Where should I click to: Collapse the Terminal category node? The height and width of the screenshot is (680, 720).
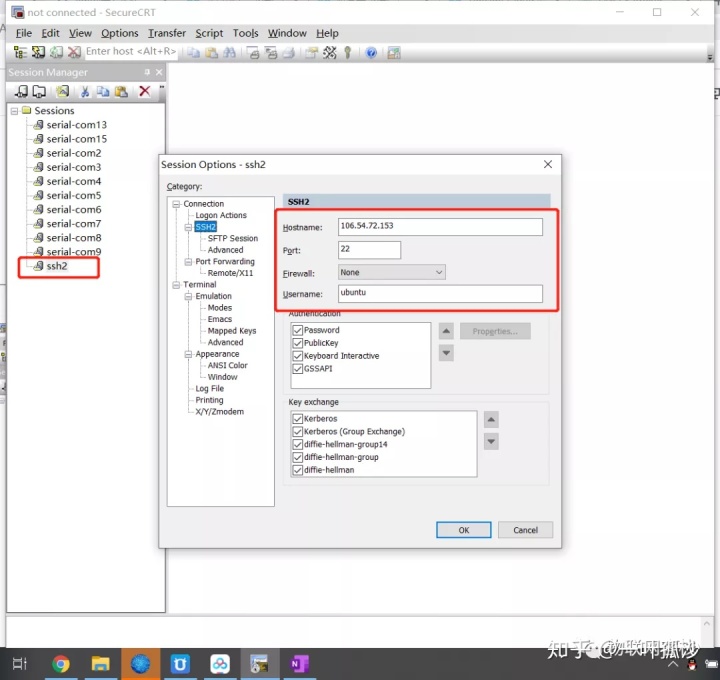tap(176, 285)
